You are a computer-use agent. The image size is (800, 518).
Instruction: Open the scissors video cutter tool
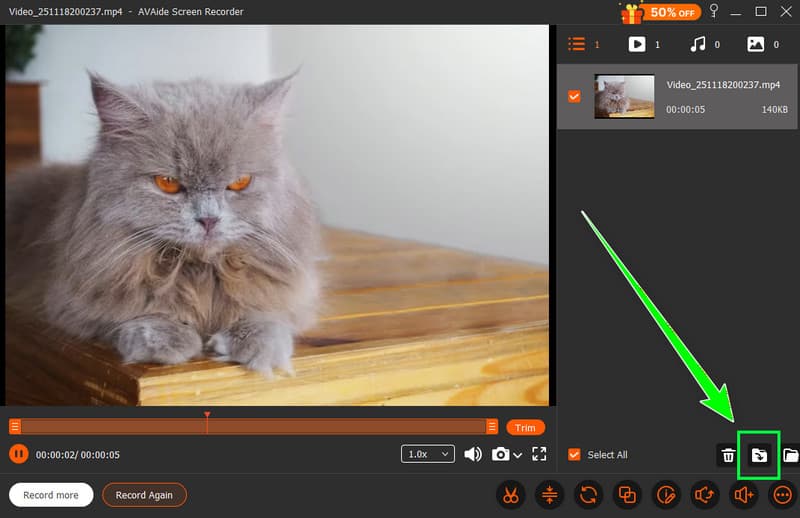[x=511, y=495]
